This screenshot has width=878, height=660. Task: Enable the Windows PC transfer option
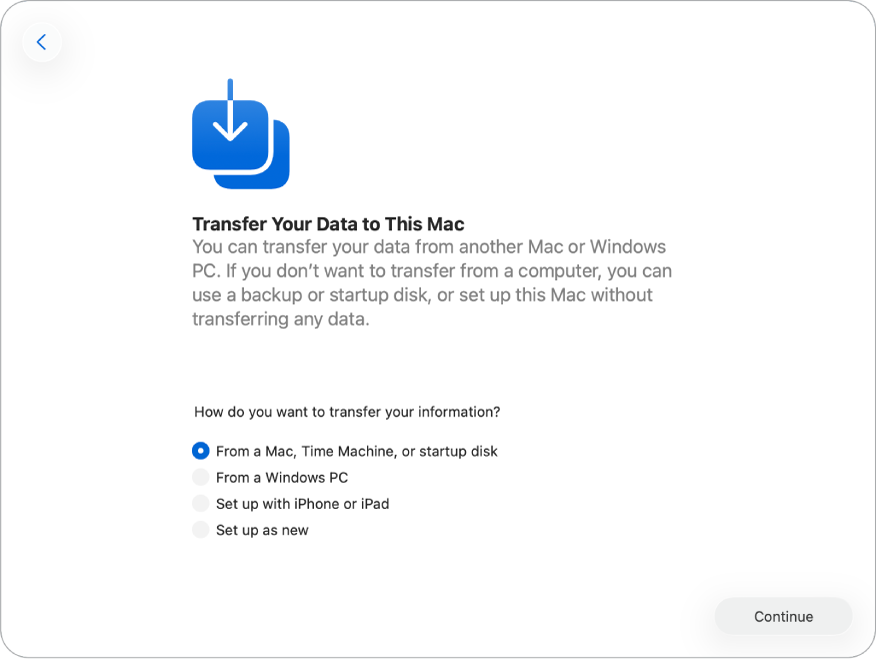[199, 477]
